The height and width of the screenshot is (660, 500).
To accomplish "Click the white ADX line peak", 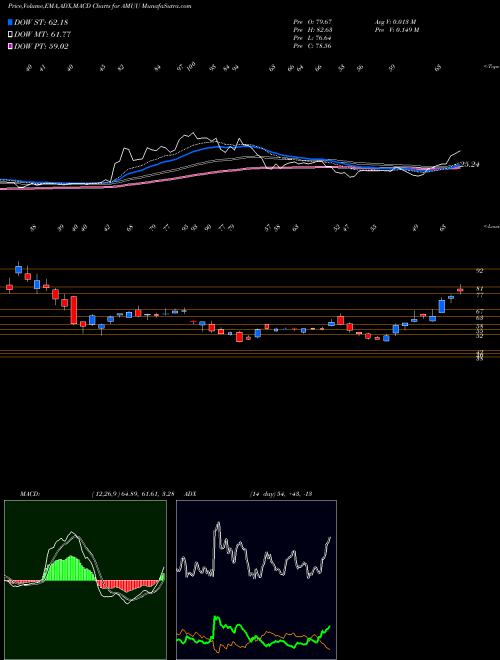I will 218,524.
